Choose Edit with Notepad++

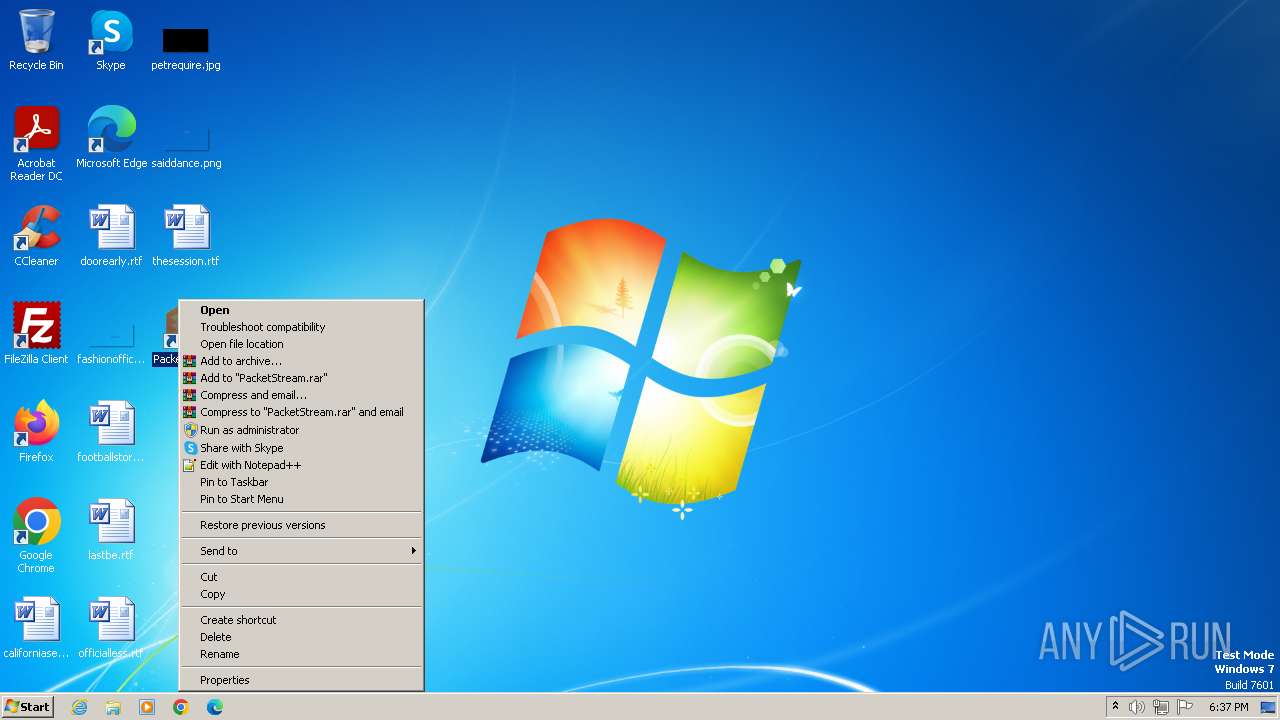pos(301,465)
